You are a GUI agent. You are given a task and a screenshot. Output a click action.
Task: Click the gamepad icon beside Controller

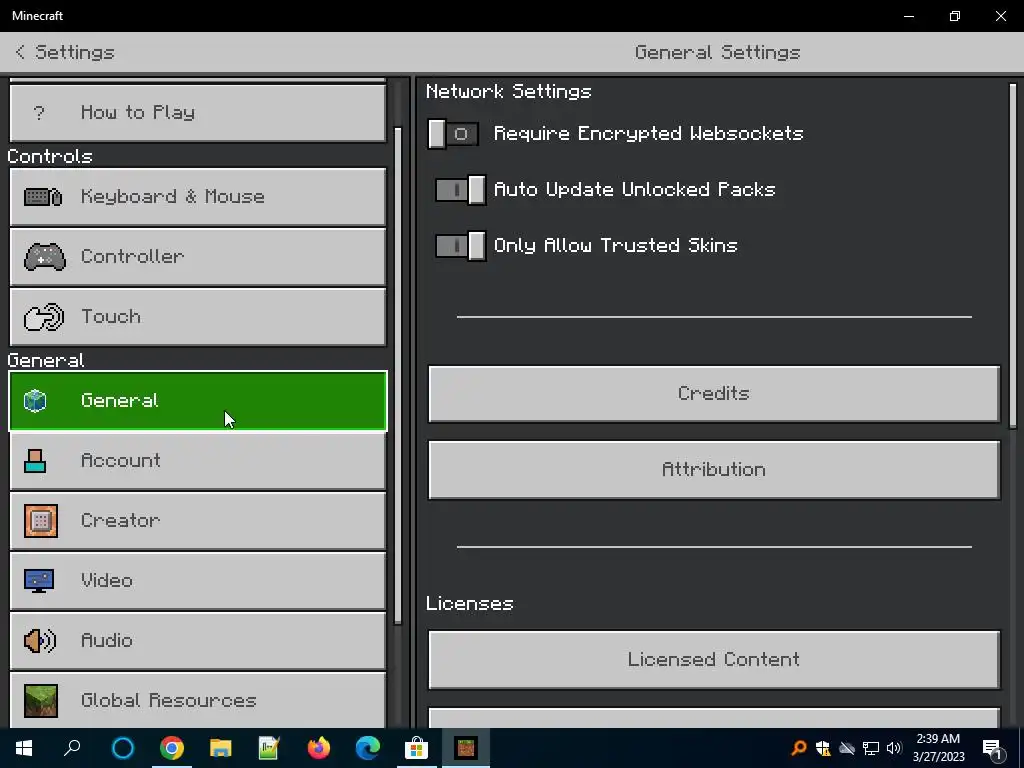click(44, 257)
